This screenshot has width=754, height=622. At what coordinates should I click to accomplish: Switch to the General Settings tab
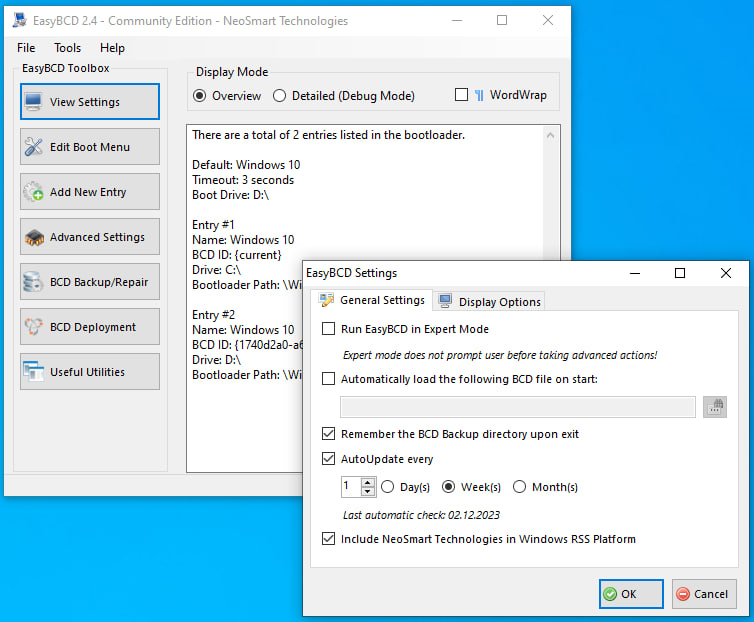point(372,300)
